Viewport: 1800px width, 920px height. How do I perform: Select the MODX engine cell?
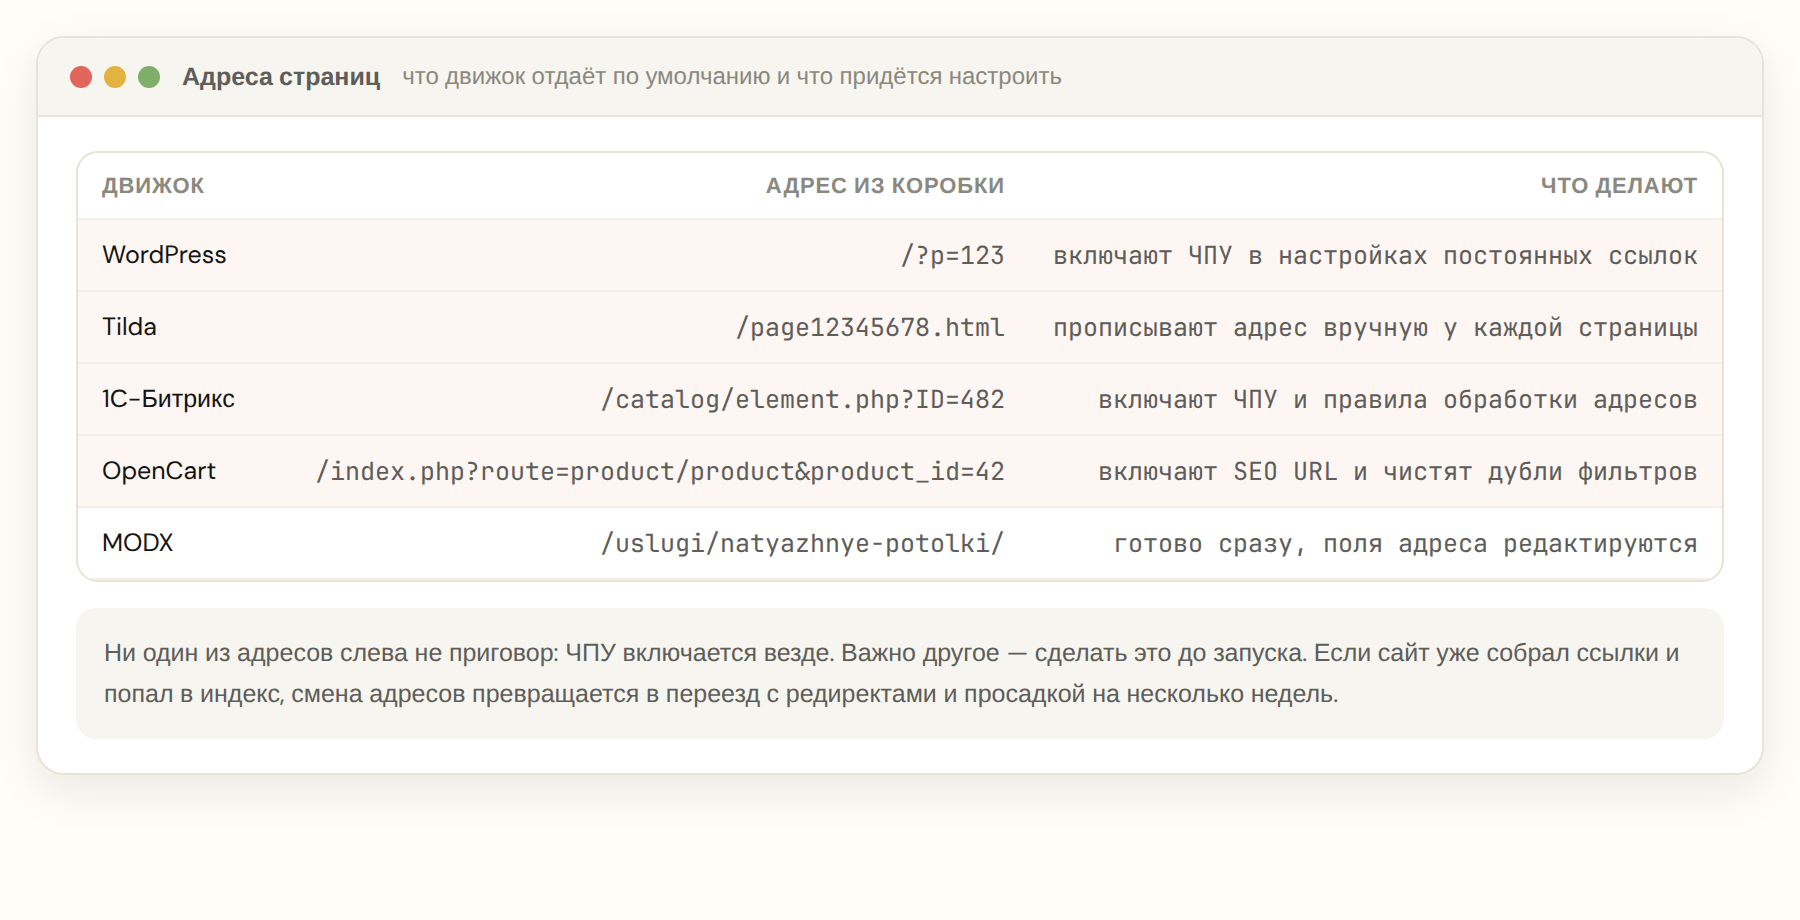(x=137, y=543)
